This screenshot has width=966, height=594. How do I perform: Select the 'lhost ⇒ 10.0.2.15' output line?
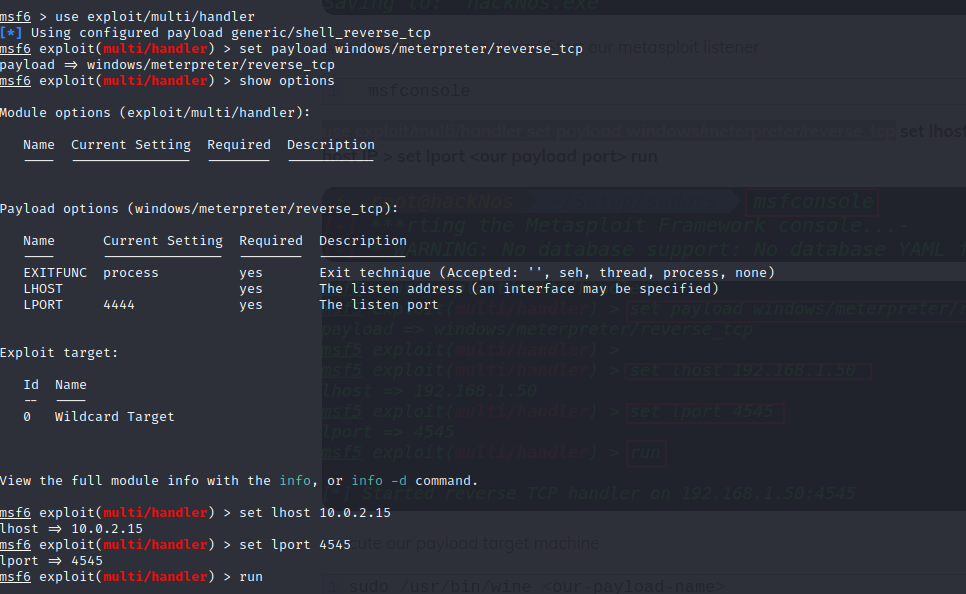pyautogui.click(x=71, y=529)
